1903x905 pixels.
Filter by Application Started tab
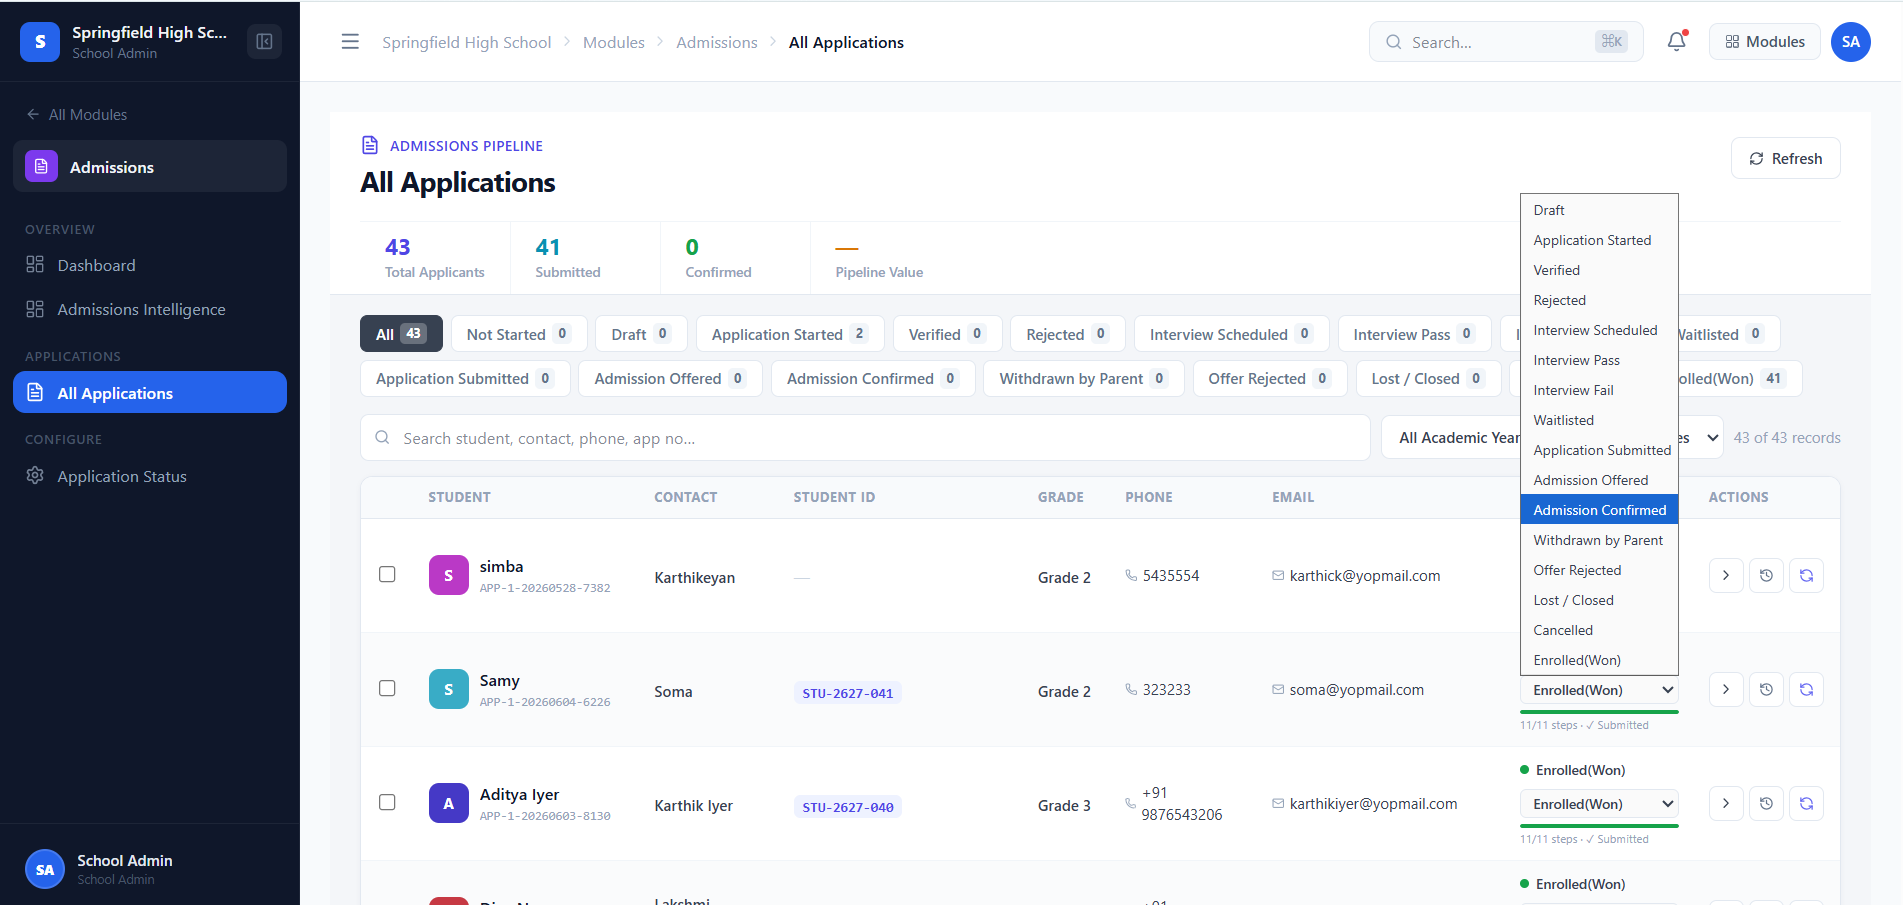point(790,334)
